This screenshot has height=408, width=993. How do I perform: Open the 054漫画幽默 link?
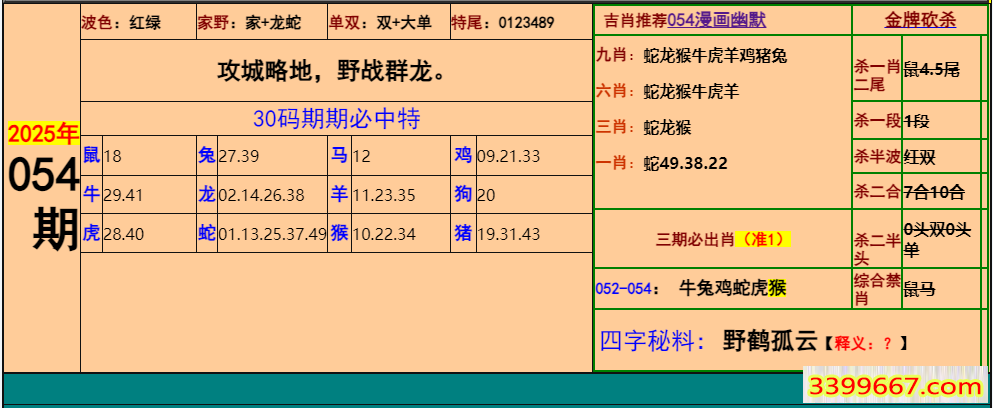pyautogui.click(x=717, y=22)
